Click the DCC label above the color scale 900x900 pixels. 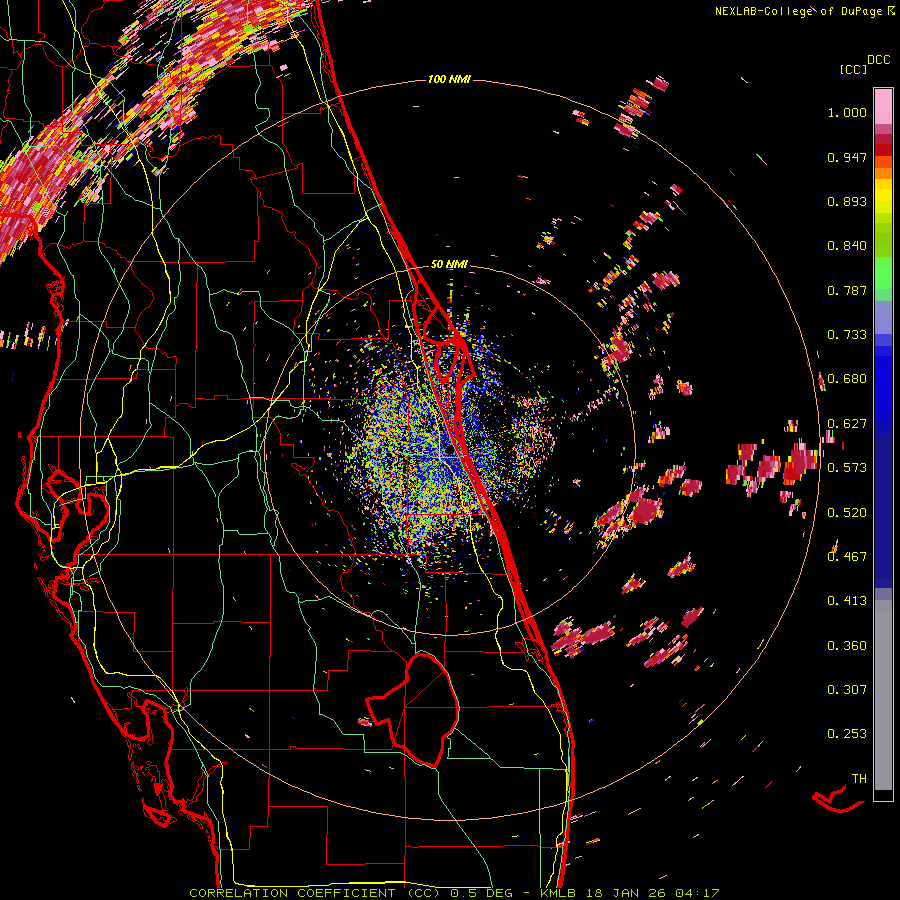[878, 60]
